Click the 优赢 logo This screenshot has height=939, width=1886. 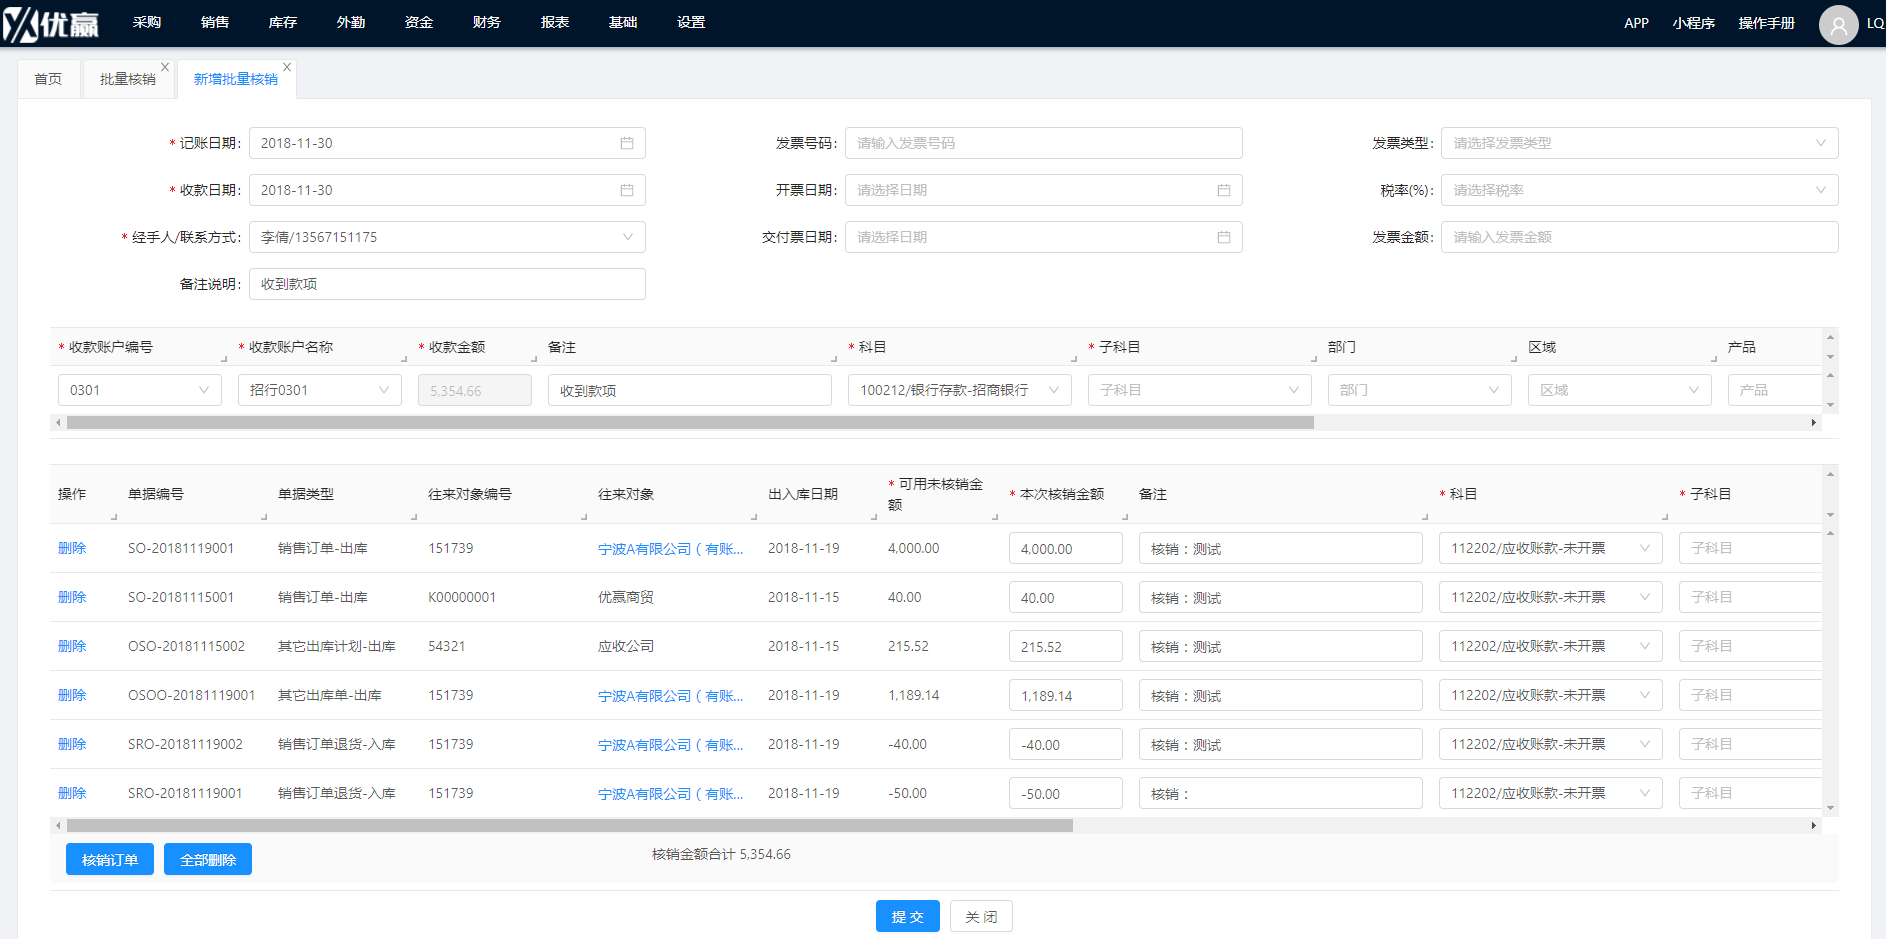coord(51,23)
